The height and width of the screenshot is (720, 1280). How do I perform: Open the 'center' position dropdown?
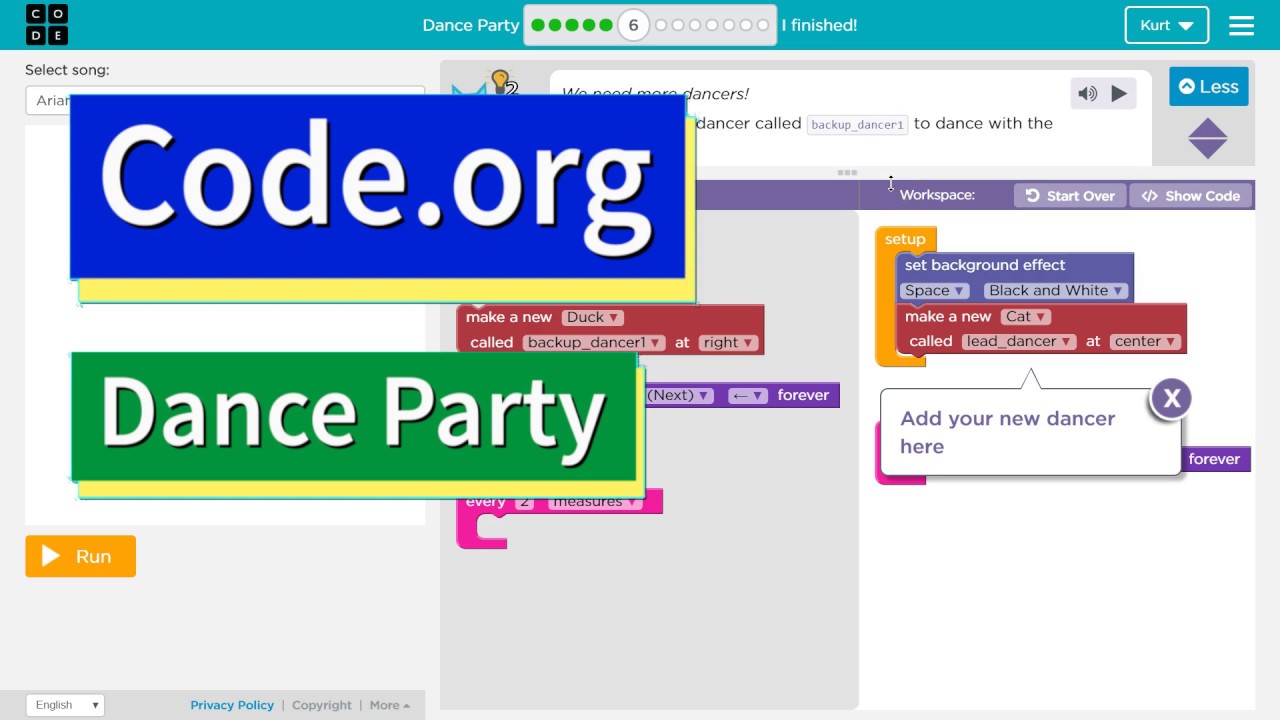[1146, 341]
